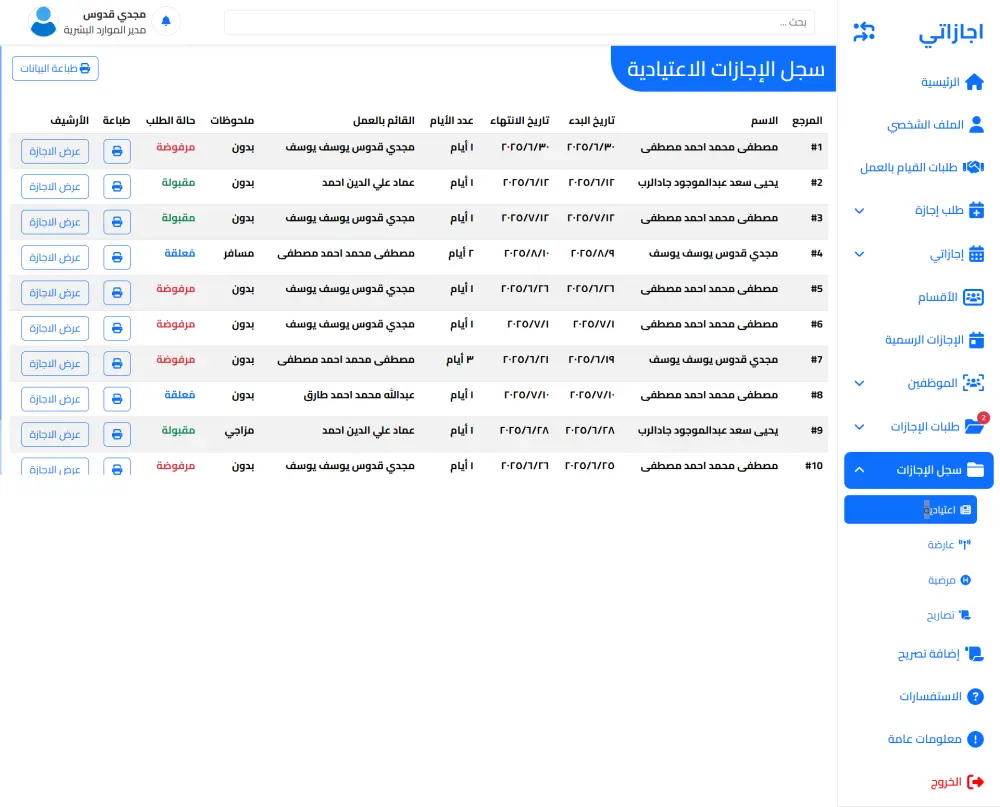The width and height of the screenshot is (1000, 807).
Task: Open the الإجازات الرسمية holidays icon
Action: coord(977,340)
